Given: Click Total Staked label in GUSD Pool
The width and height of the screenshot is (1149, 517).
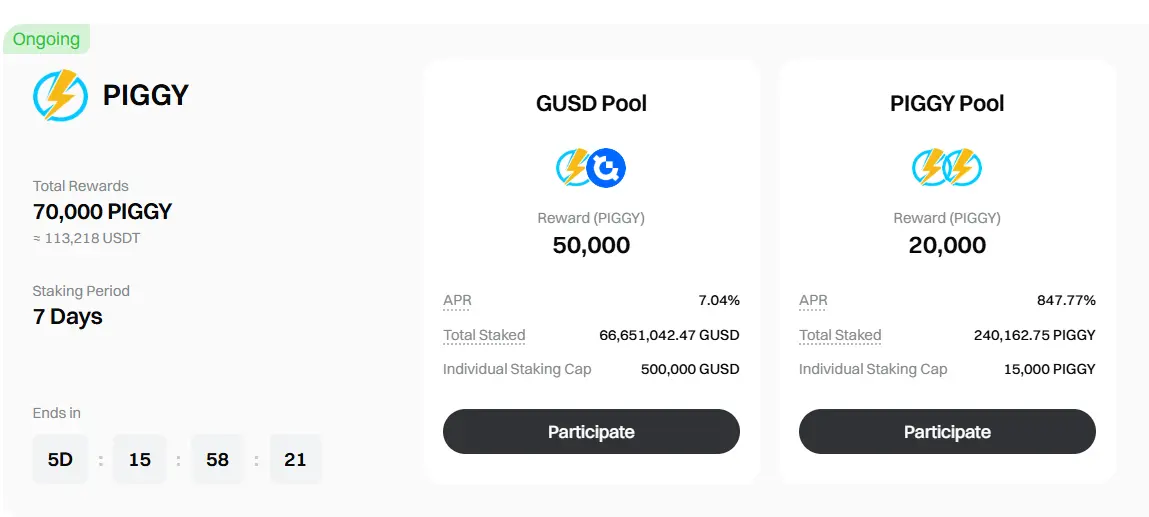Looking at the screenshot, I should tap(484, 335).
